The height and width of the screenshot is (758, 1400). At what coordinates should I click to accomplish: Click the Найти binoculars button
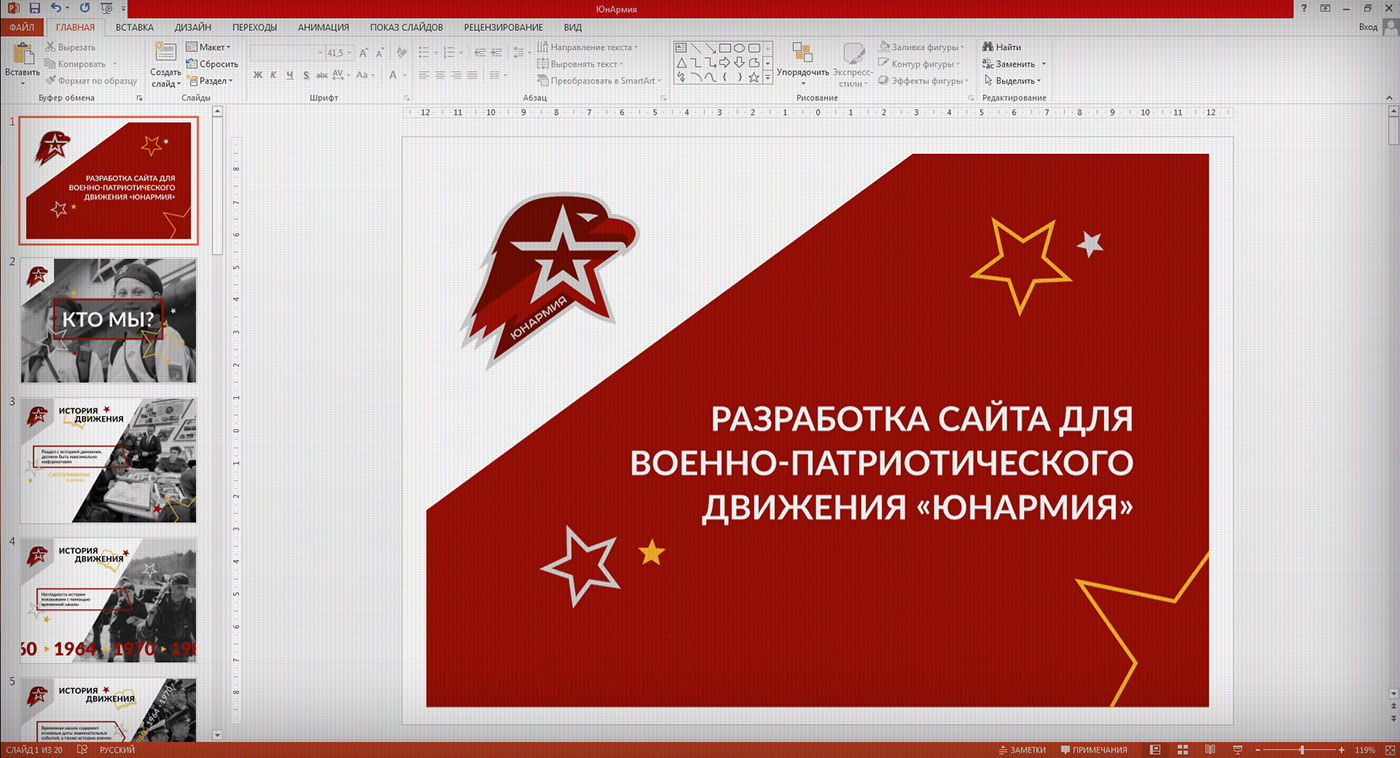(1001, 47)
